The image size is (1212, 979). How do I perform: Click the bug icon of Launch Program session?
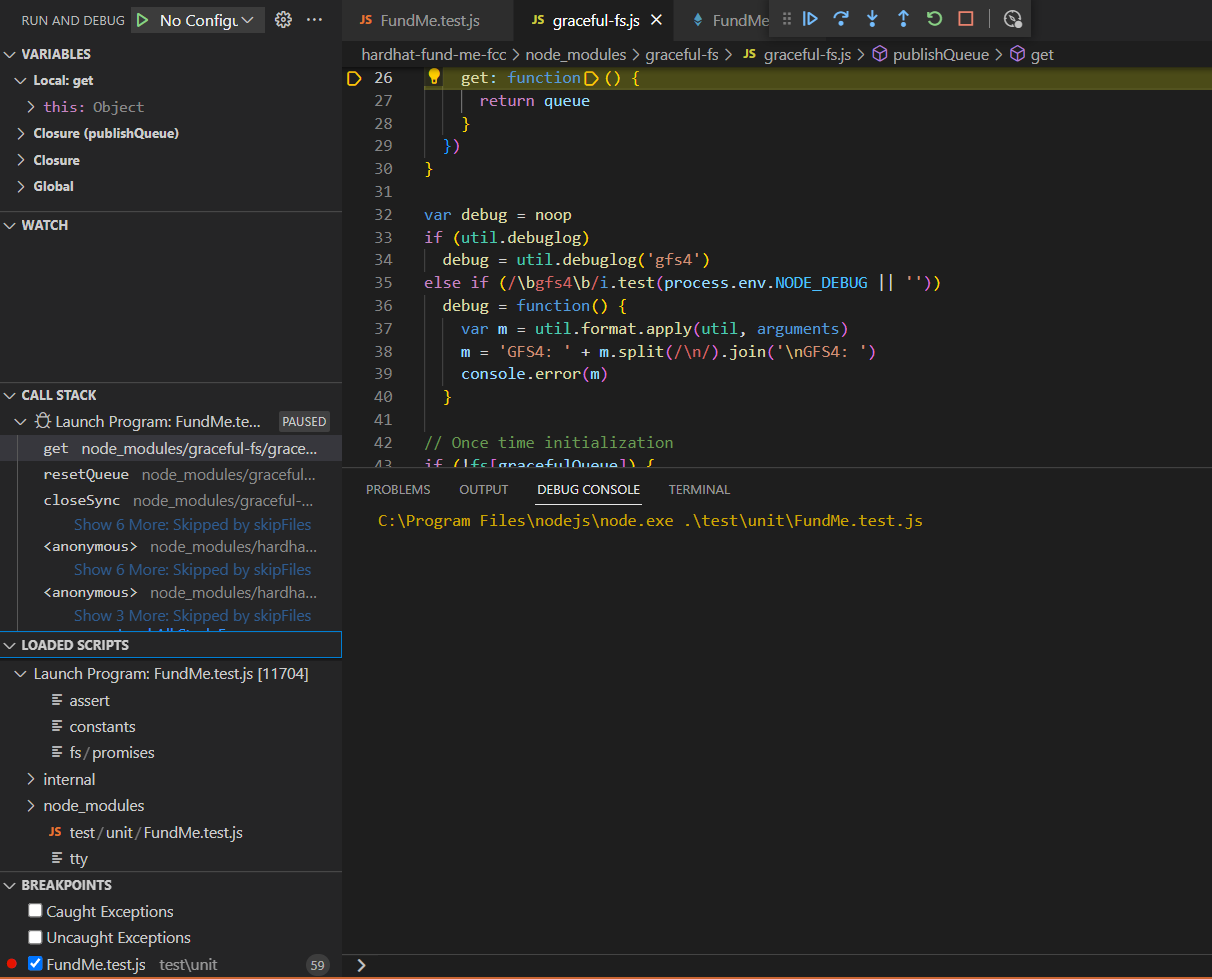click(x=43, y=422)
